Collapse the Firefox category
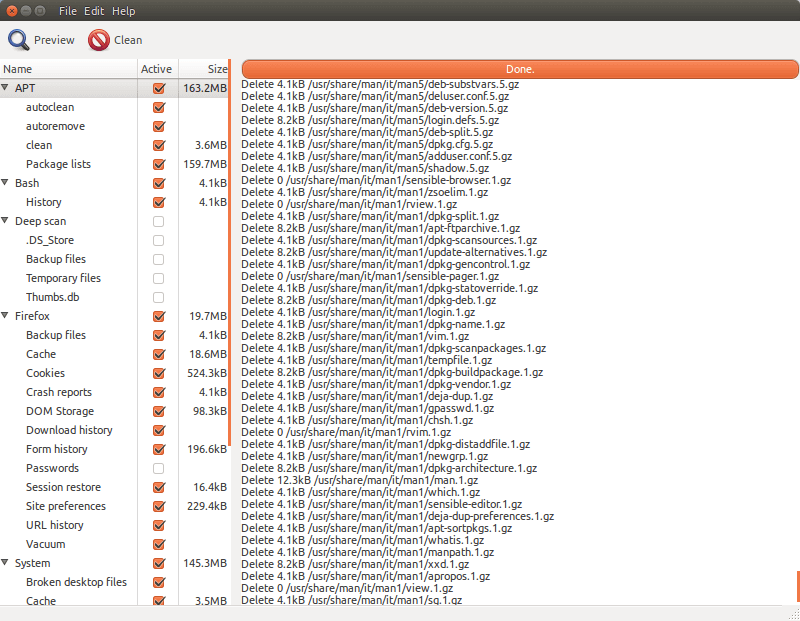 pos(5,316)
